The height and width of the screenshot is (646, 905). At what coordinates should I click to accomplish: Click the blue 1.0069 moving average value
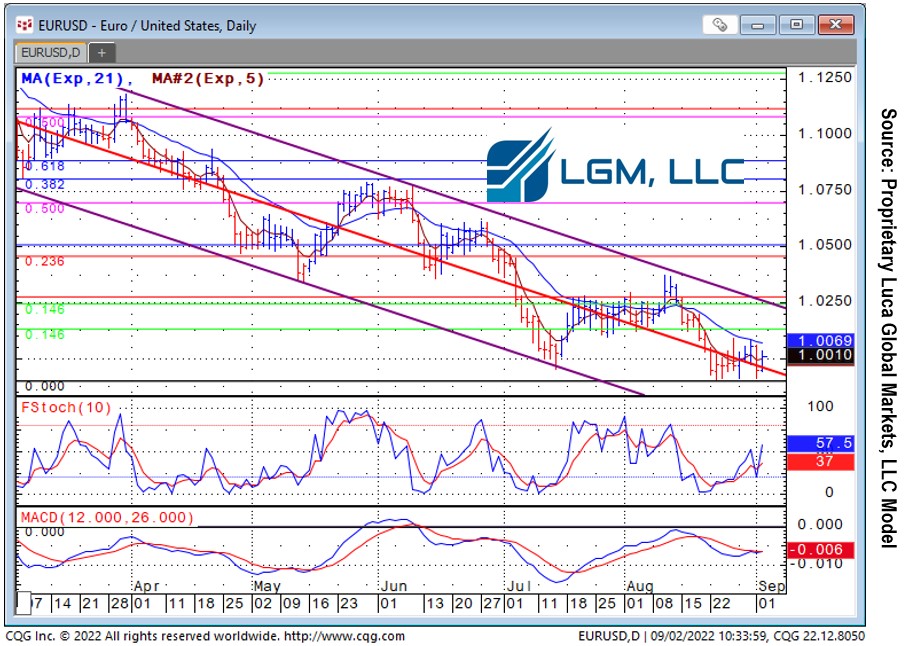click(820, 341)
